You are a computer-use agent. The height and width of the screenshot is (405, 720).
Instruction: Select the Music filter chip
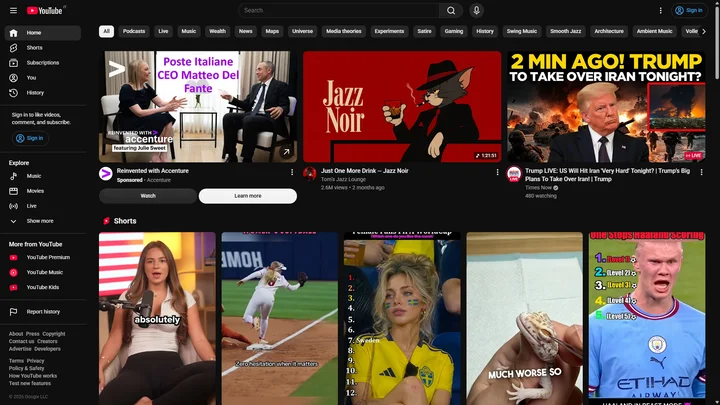[x=188, y=31]
